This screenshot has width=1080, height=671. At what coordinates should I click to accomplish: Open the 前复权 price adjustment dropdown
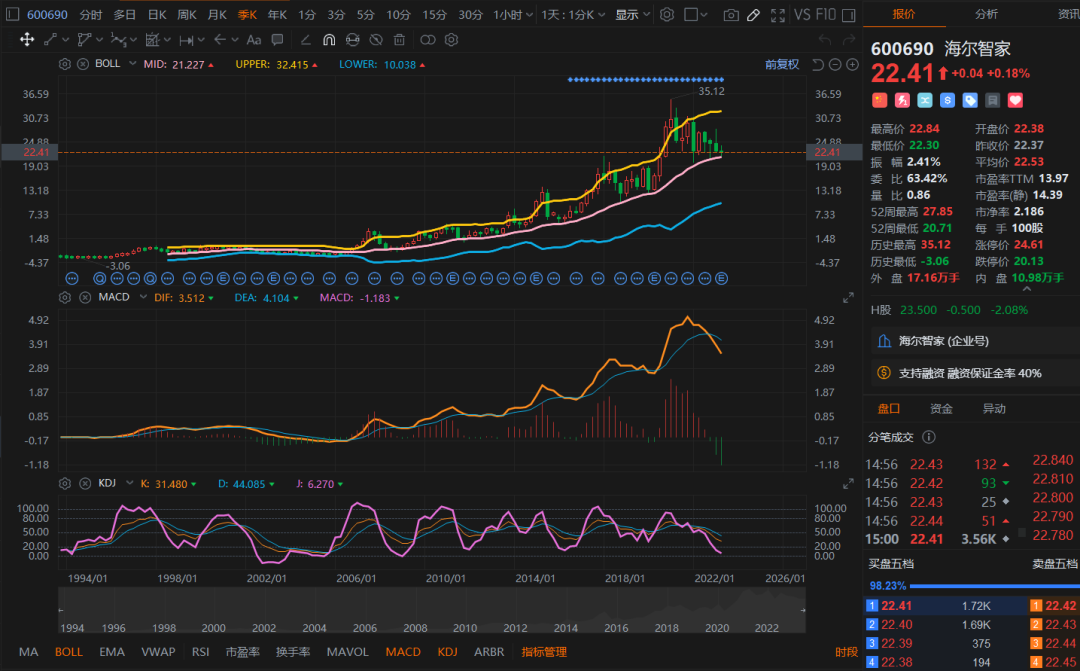coord(781,64)
